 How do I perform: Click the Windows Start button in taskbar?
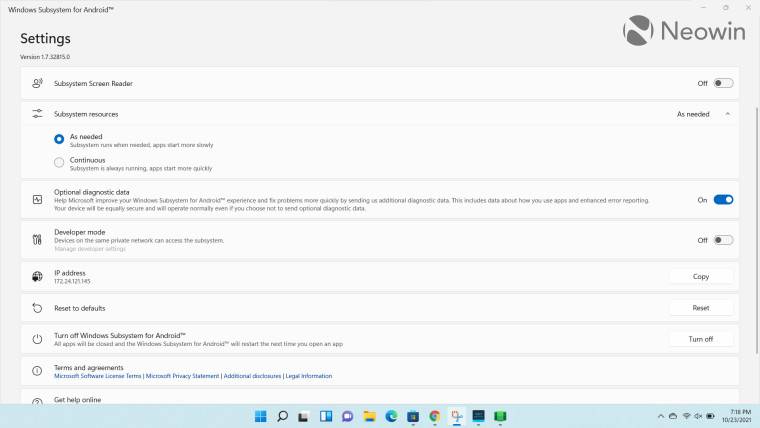point(261,416)
